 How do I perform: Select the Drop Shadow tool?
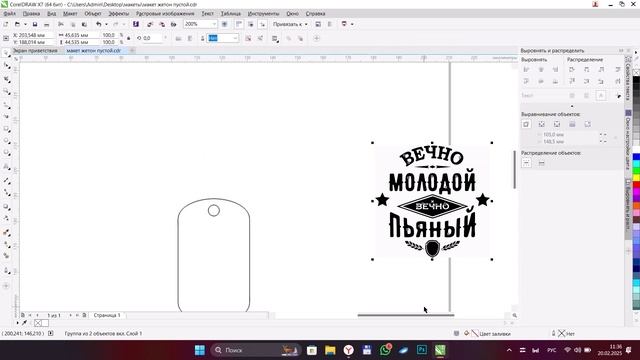pos(6,207)
